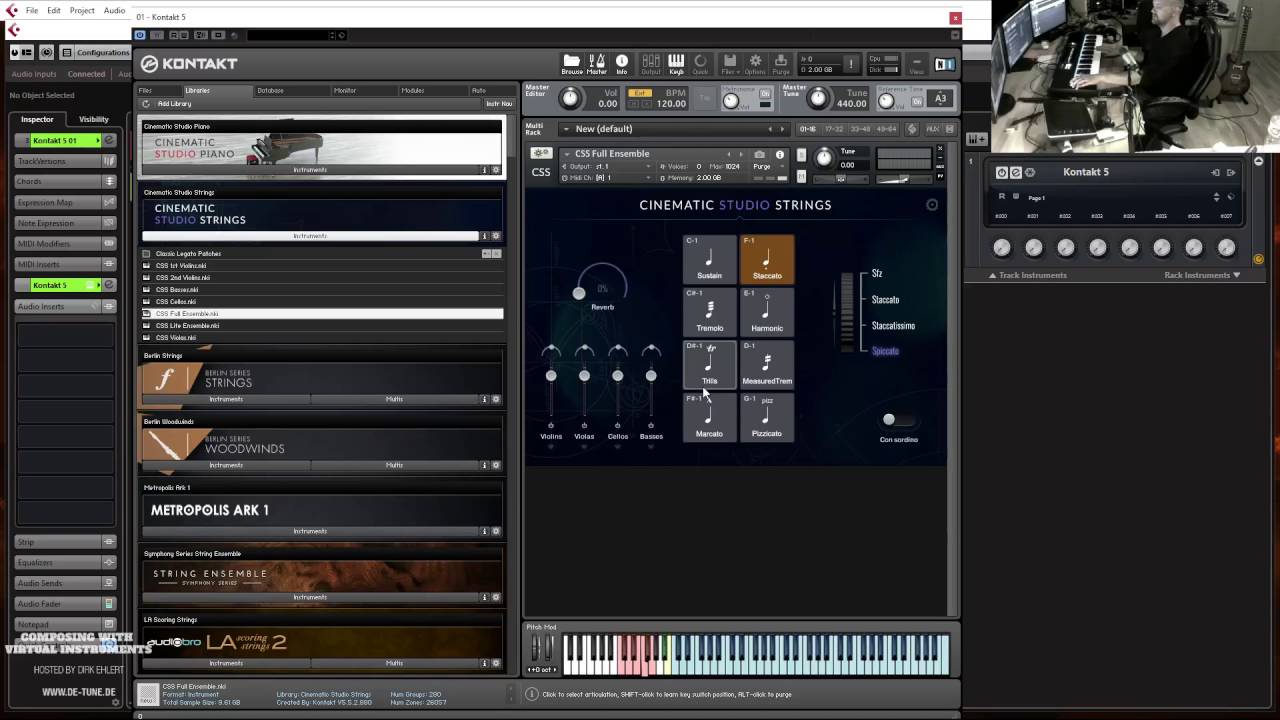Image resolution: width=1280 pixels, height=720 pixels.
Task: Show the Output mixer section
Action: coord(651,64)
